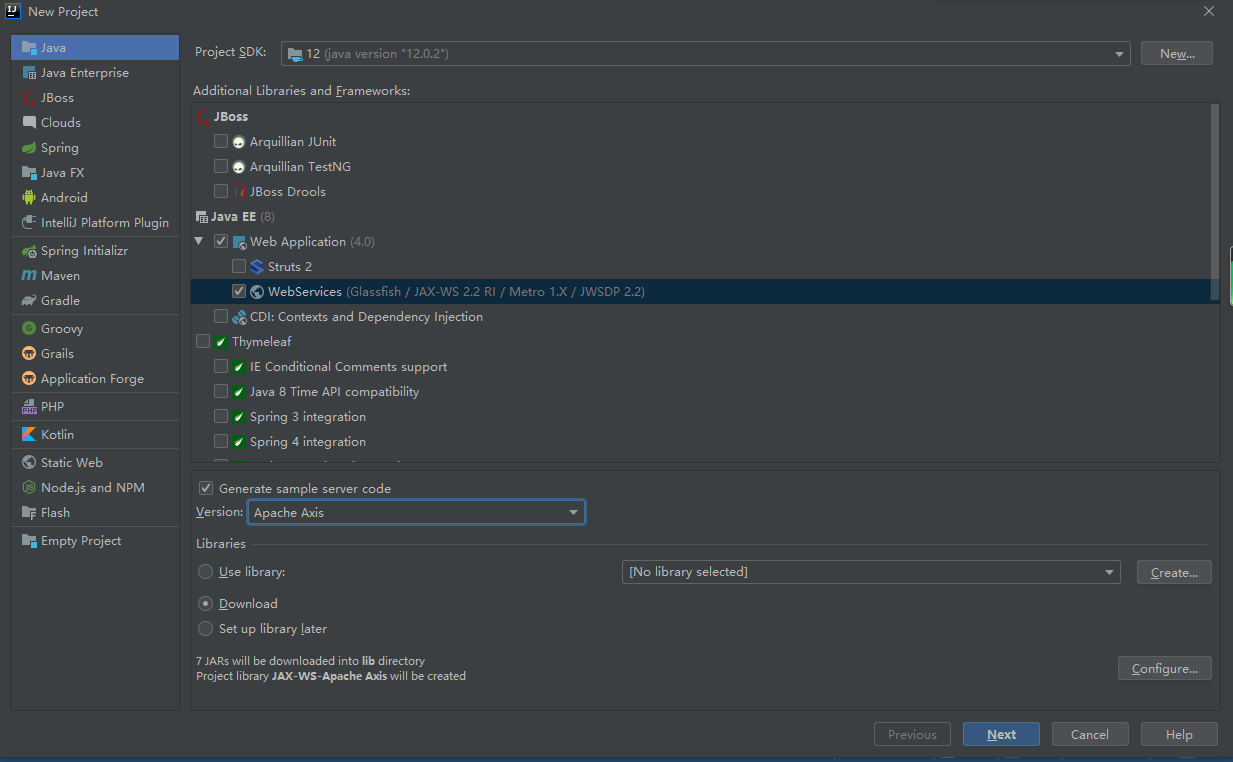Select the Java folder icon in sidebar
This screenshot has width=1233, height=762.
click(x=29, y=47)
